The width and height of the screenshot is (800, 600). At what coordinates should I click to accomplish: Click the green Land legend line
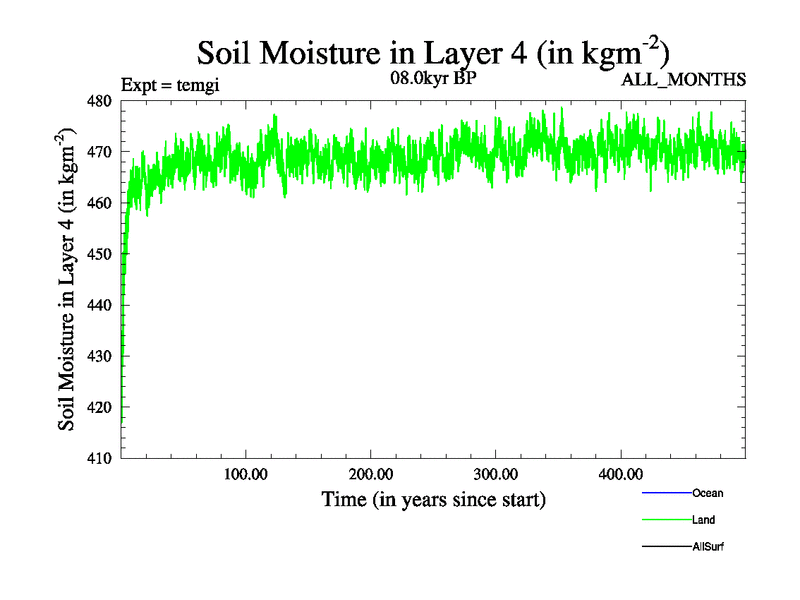coord(666,520)
